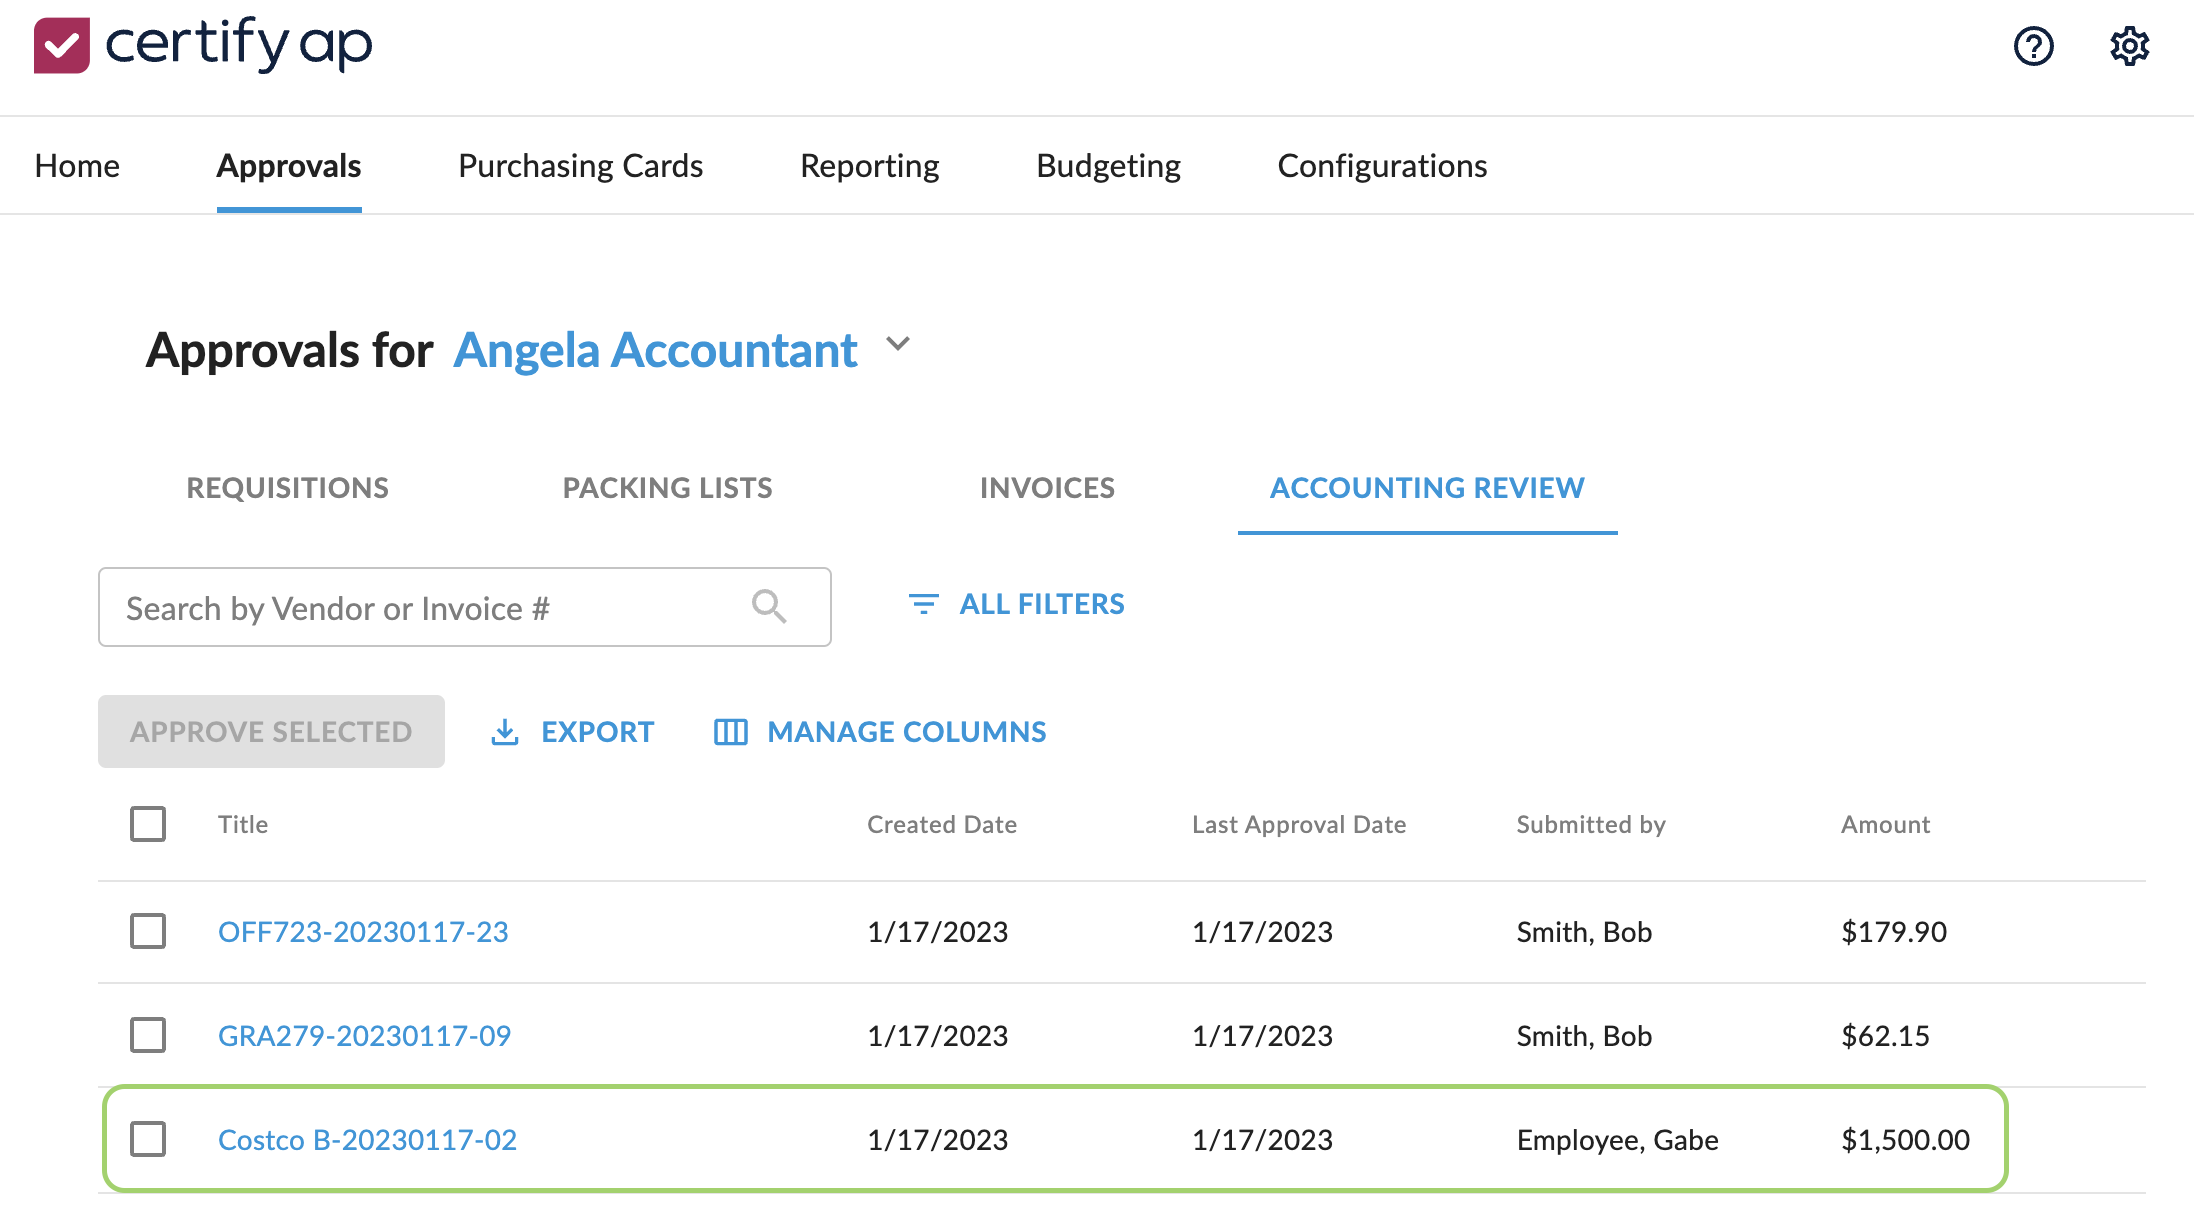Screen dimensions: 2194x1210
Task: Click Manage Columns text button
Action: click(x=907, y=732)
